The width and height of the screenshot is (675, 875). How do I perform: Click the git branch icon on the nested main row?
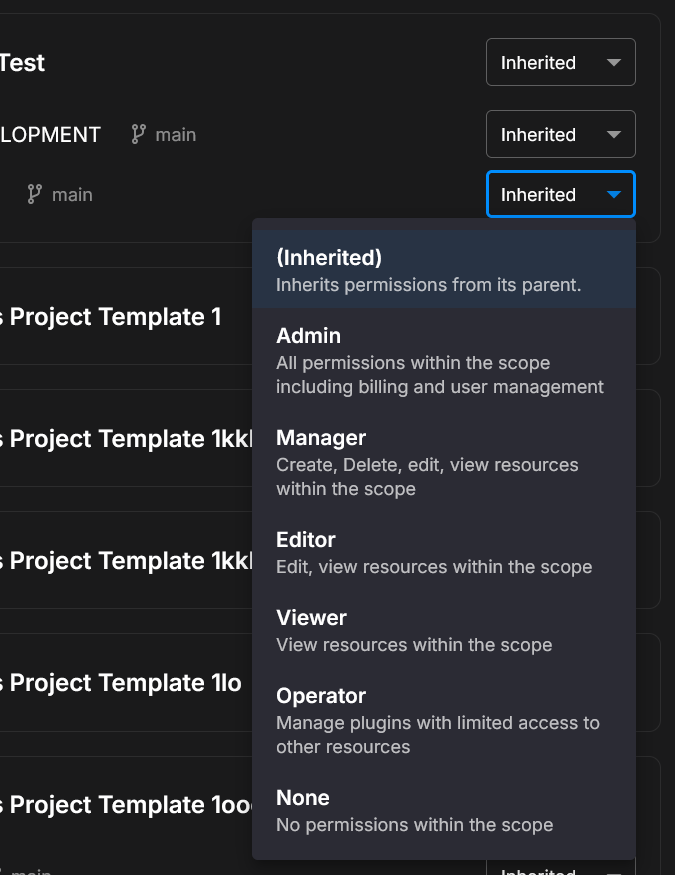(36, 194)
